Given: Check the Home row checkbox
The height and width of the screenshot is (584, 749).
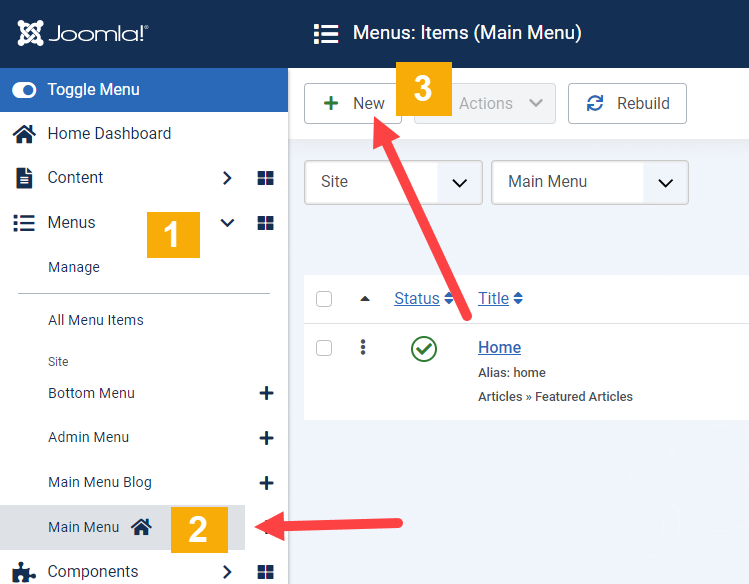Looking at the screenshot, I should 324,348.
